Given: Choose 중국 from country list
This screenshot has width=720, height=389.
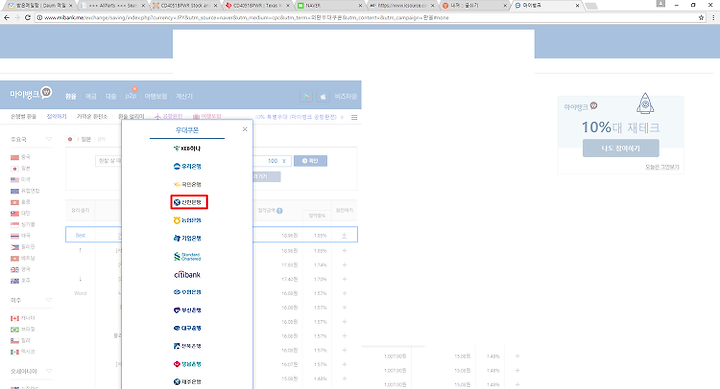Looking at the screenshot, I should tap(20, 157).
